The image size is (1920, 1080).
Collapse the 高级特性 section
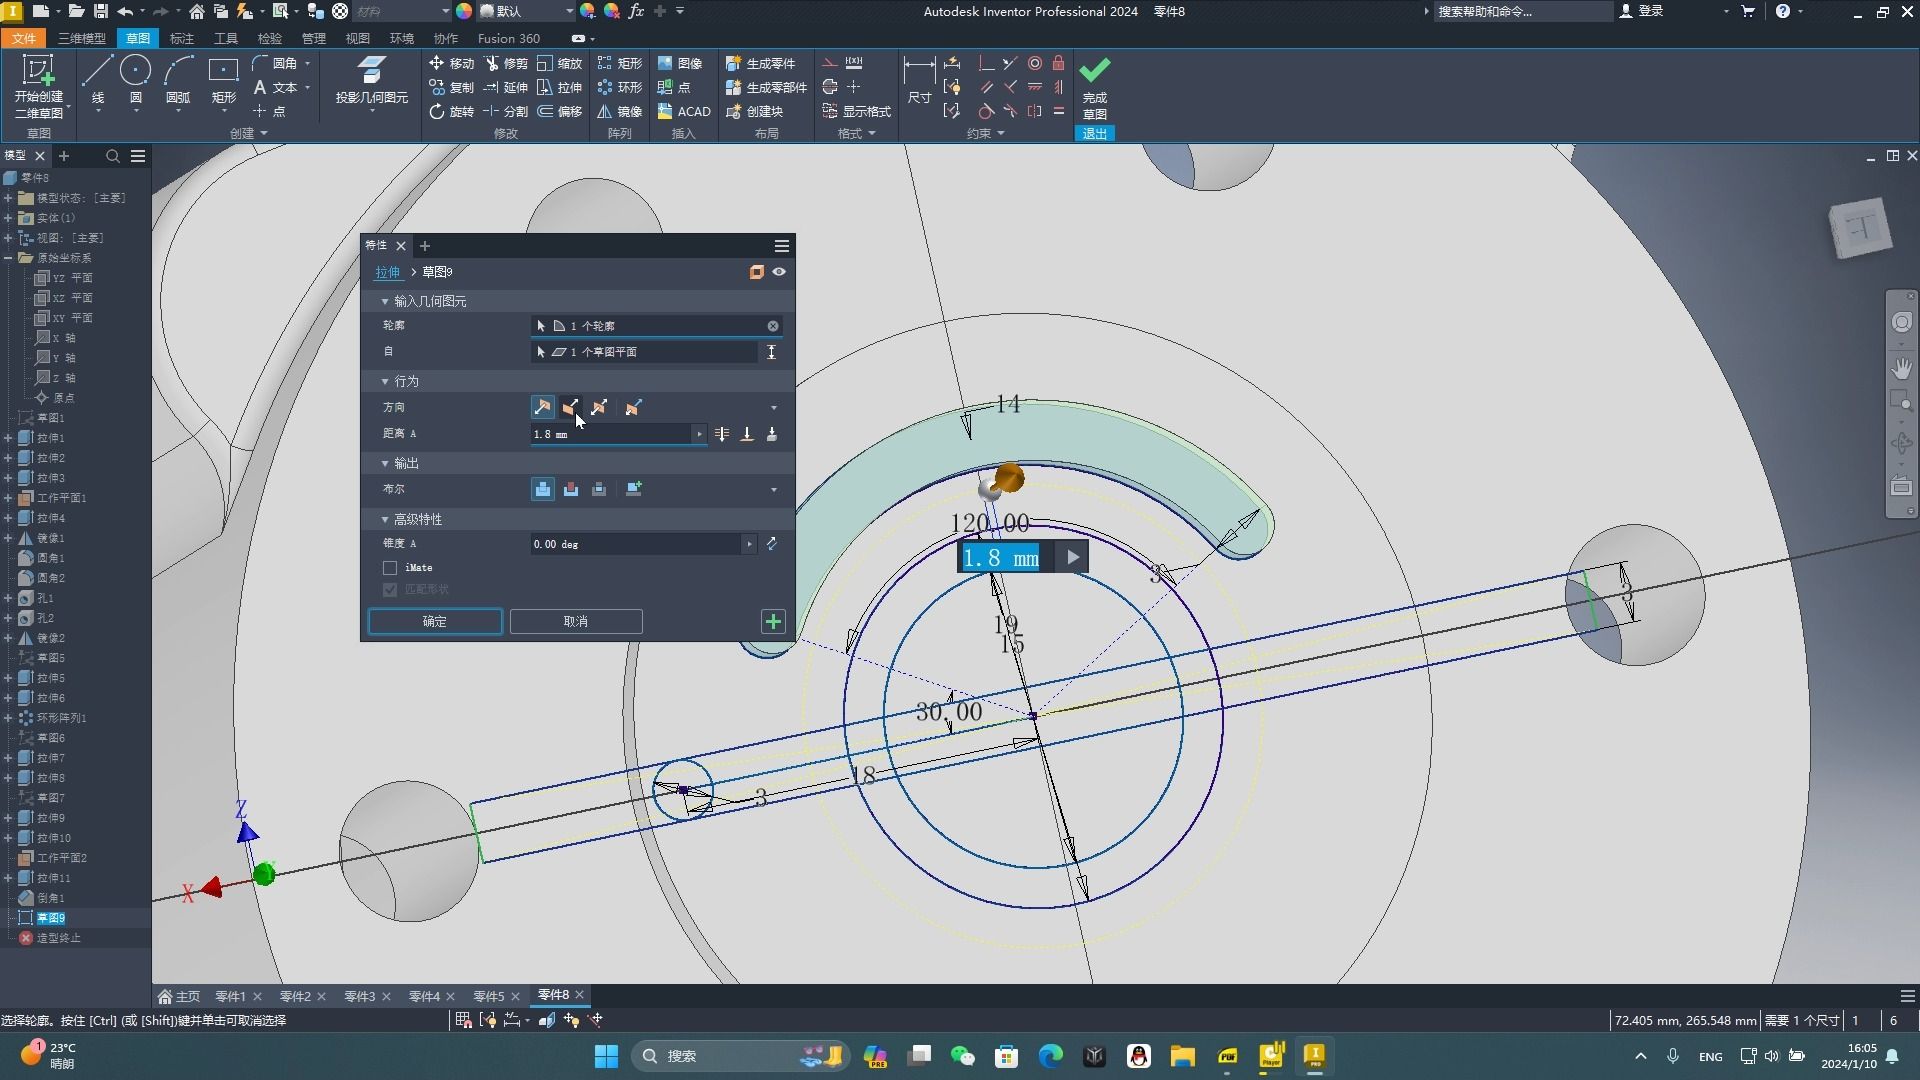coord(385,519)
